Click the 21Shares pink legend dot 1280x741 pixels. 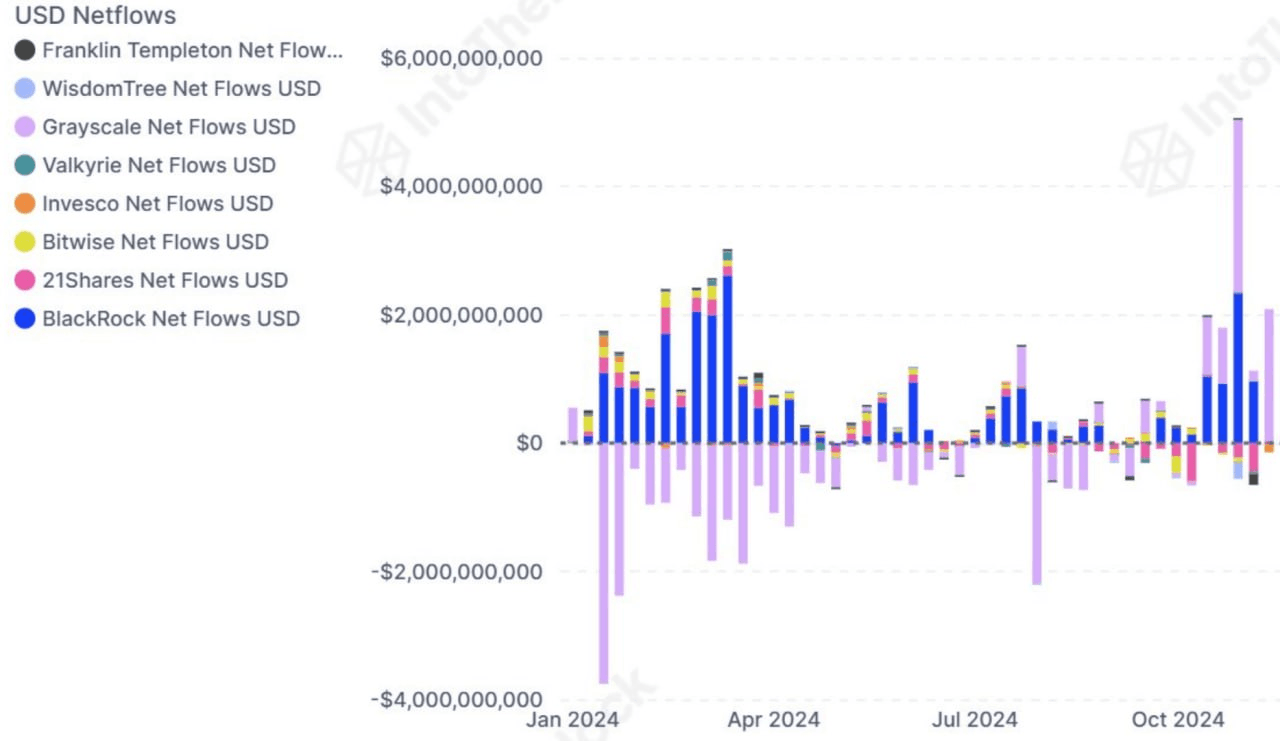25,280
